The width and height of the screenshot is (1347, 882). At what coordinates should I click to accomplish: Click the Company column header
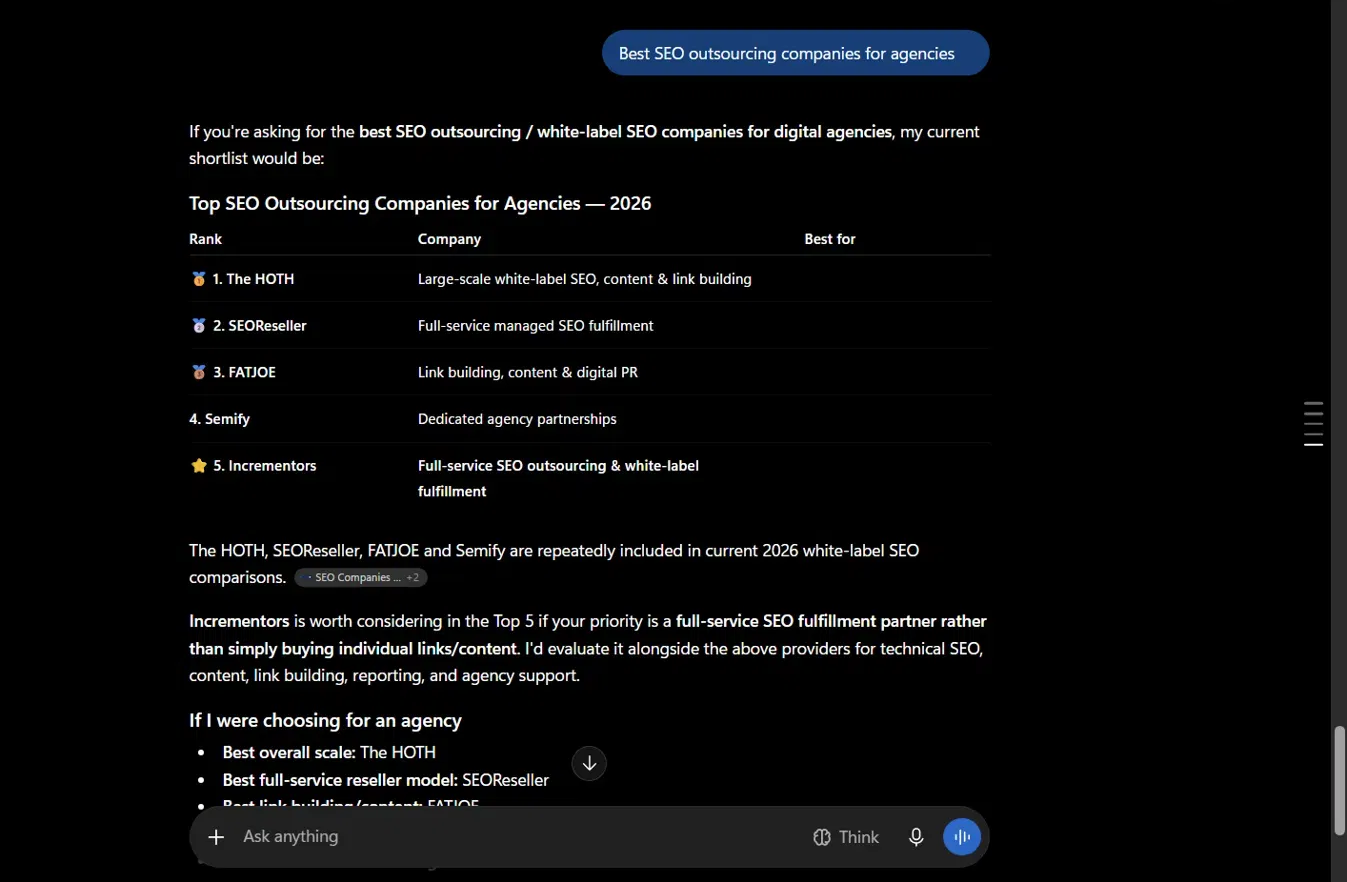[x=449, y=239]
